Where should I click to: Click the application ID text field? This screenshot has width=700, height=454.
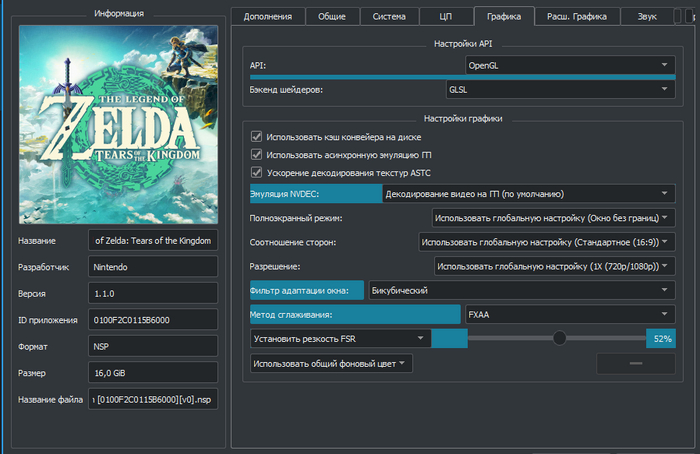coord(153,319)
